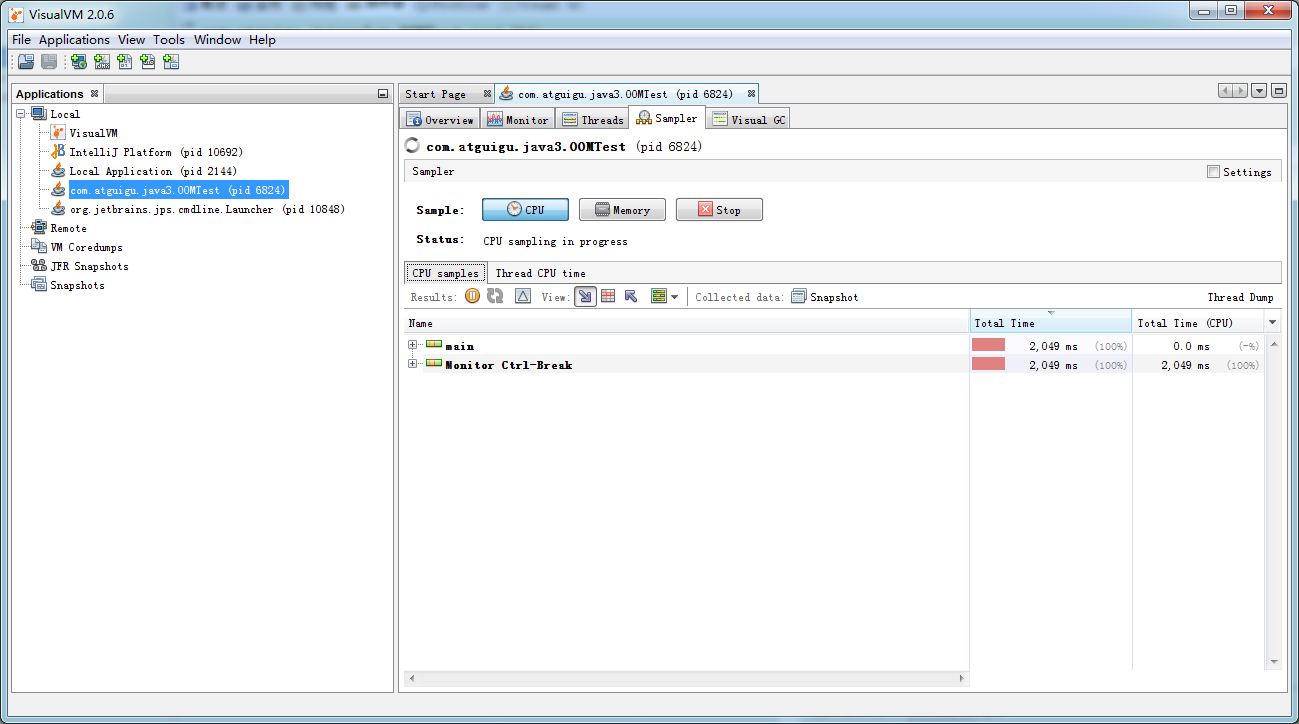1299x724 pixels.
Task: Select IntelliJ Platform (pid 10692) node
Action: point(147,152)
